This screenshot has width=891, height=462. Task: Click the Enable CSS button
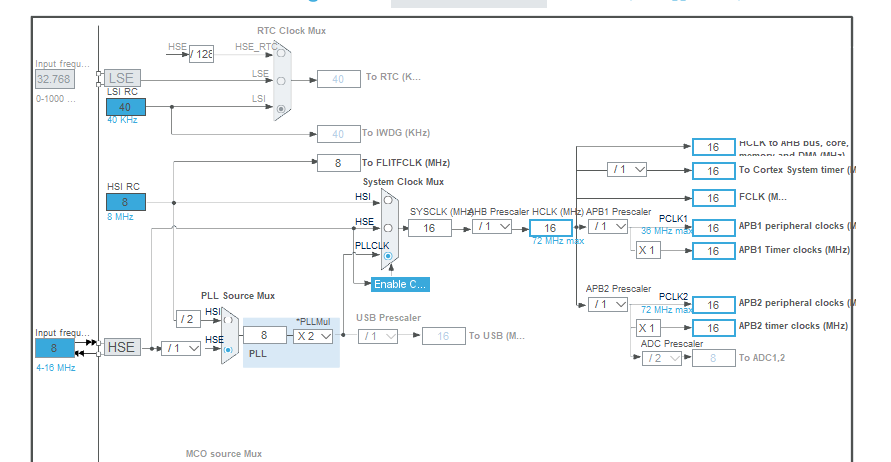(400, 284)
